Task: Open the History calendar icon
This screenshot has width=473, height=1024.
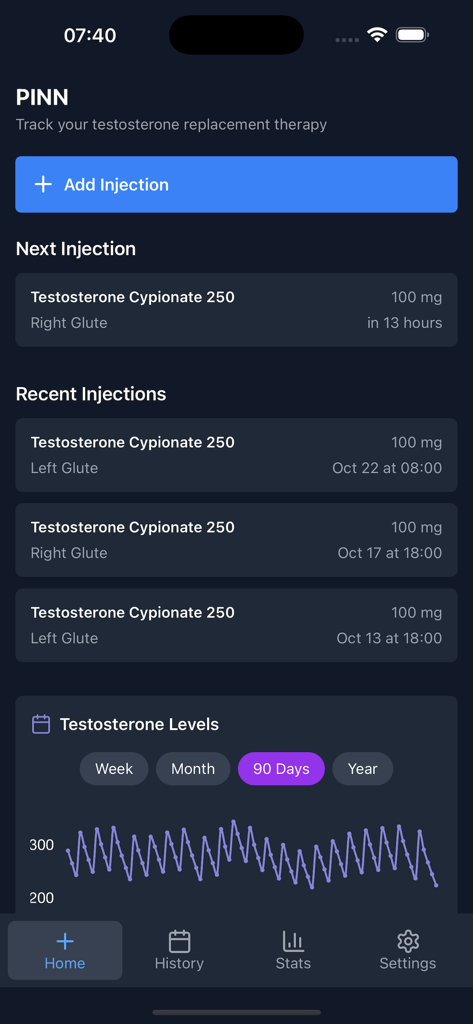Action: tap(179, 941)
